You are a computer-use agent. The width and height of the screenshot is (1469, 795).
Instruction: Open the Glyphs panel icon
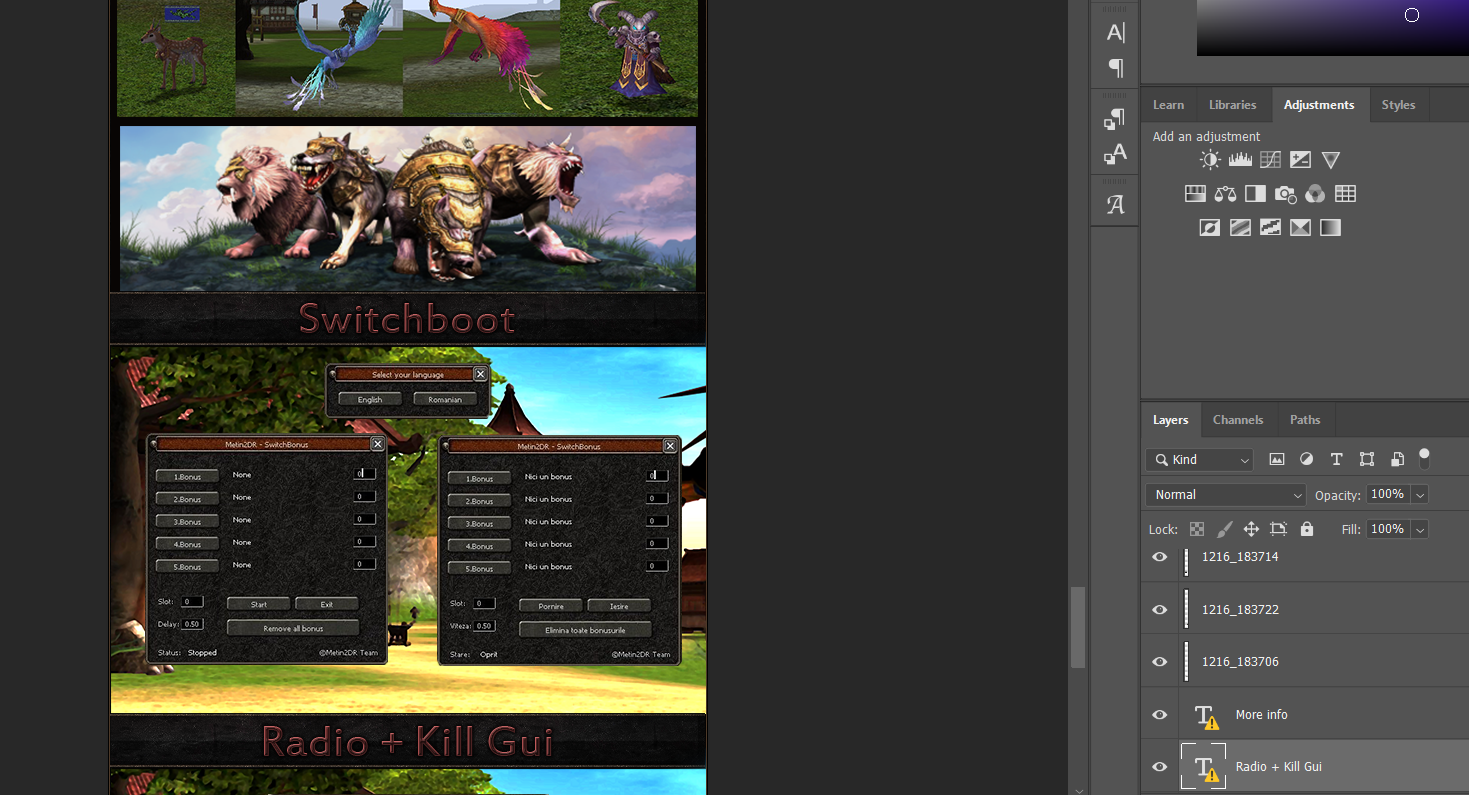(x=1115, y=204)
